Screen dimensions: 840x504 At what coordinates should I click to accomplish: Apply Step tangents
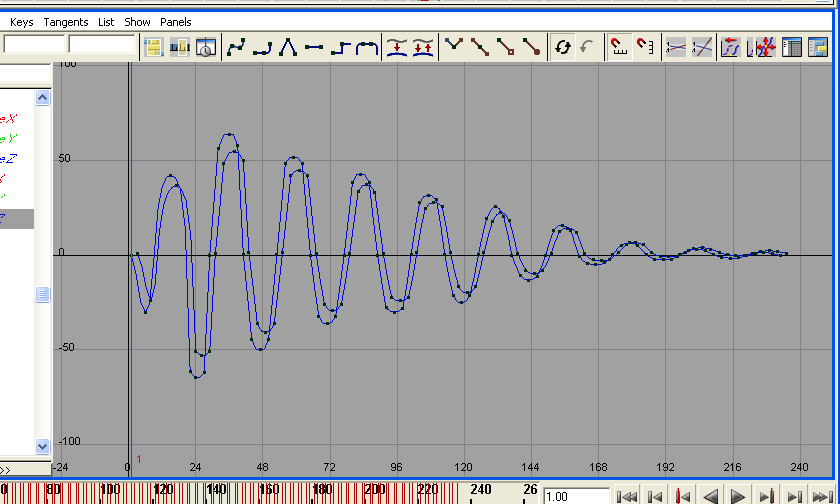(340, 47)
